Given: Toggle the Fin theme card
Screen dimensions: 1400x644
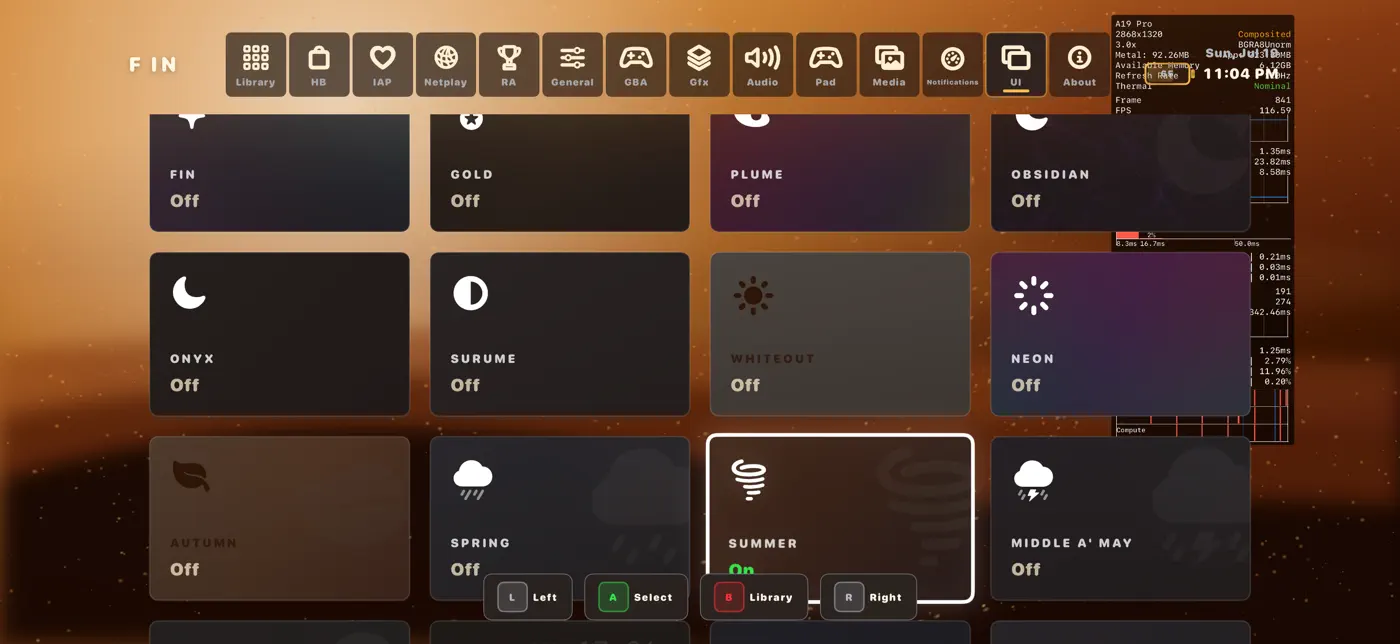Looking at the screenshot, I should pos(280,173).
